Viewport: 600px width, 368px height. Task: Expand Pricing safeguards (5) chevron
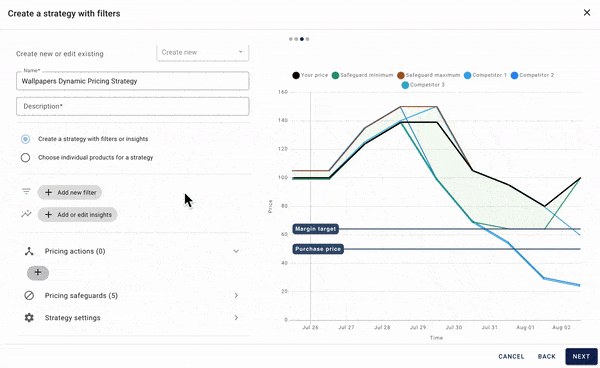pyautogui.click(x=236, y=295)
